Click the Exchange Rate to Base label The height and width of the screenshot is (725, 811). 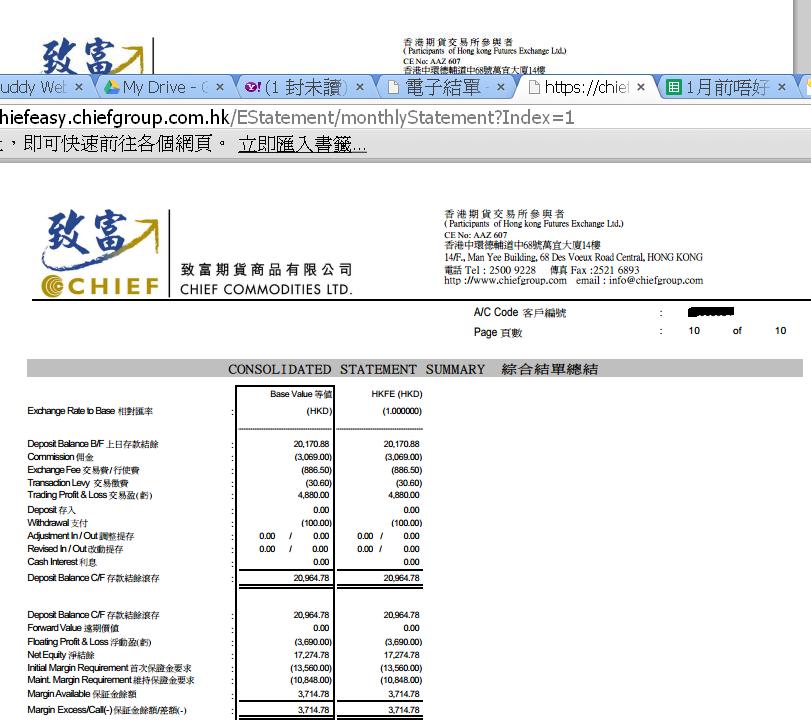[90, 411]
